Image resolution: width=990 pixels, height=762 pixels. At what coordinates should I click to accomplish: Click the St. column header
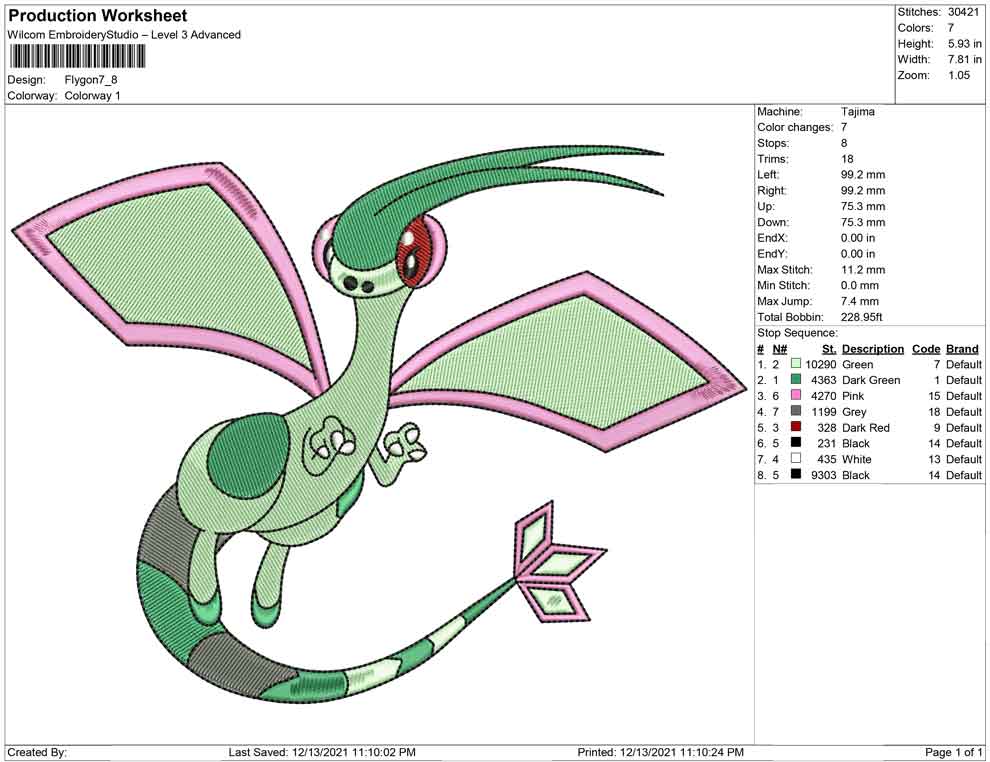pyautogui.click(x=829, y=349)
